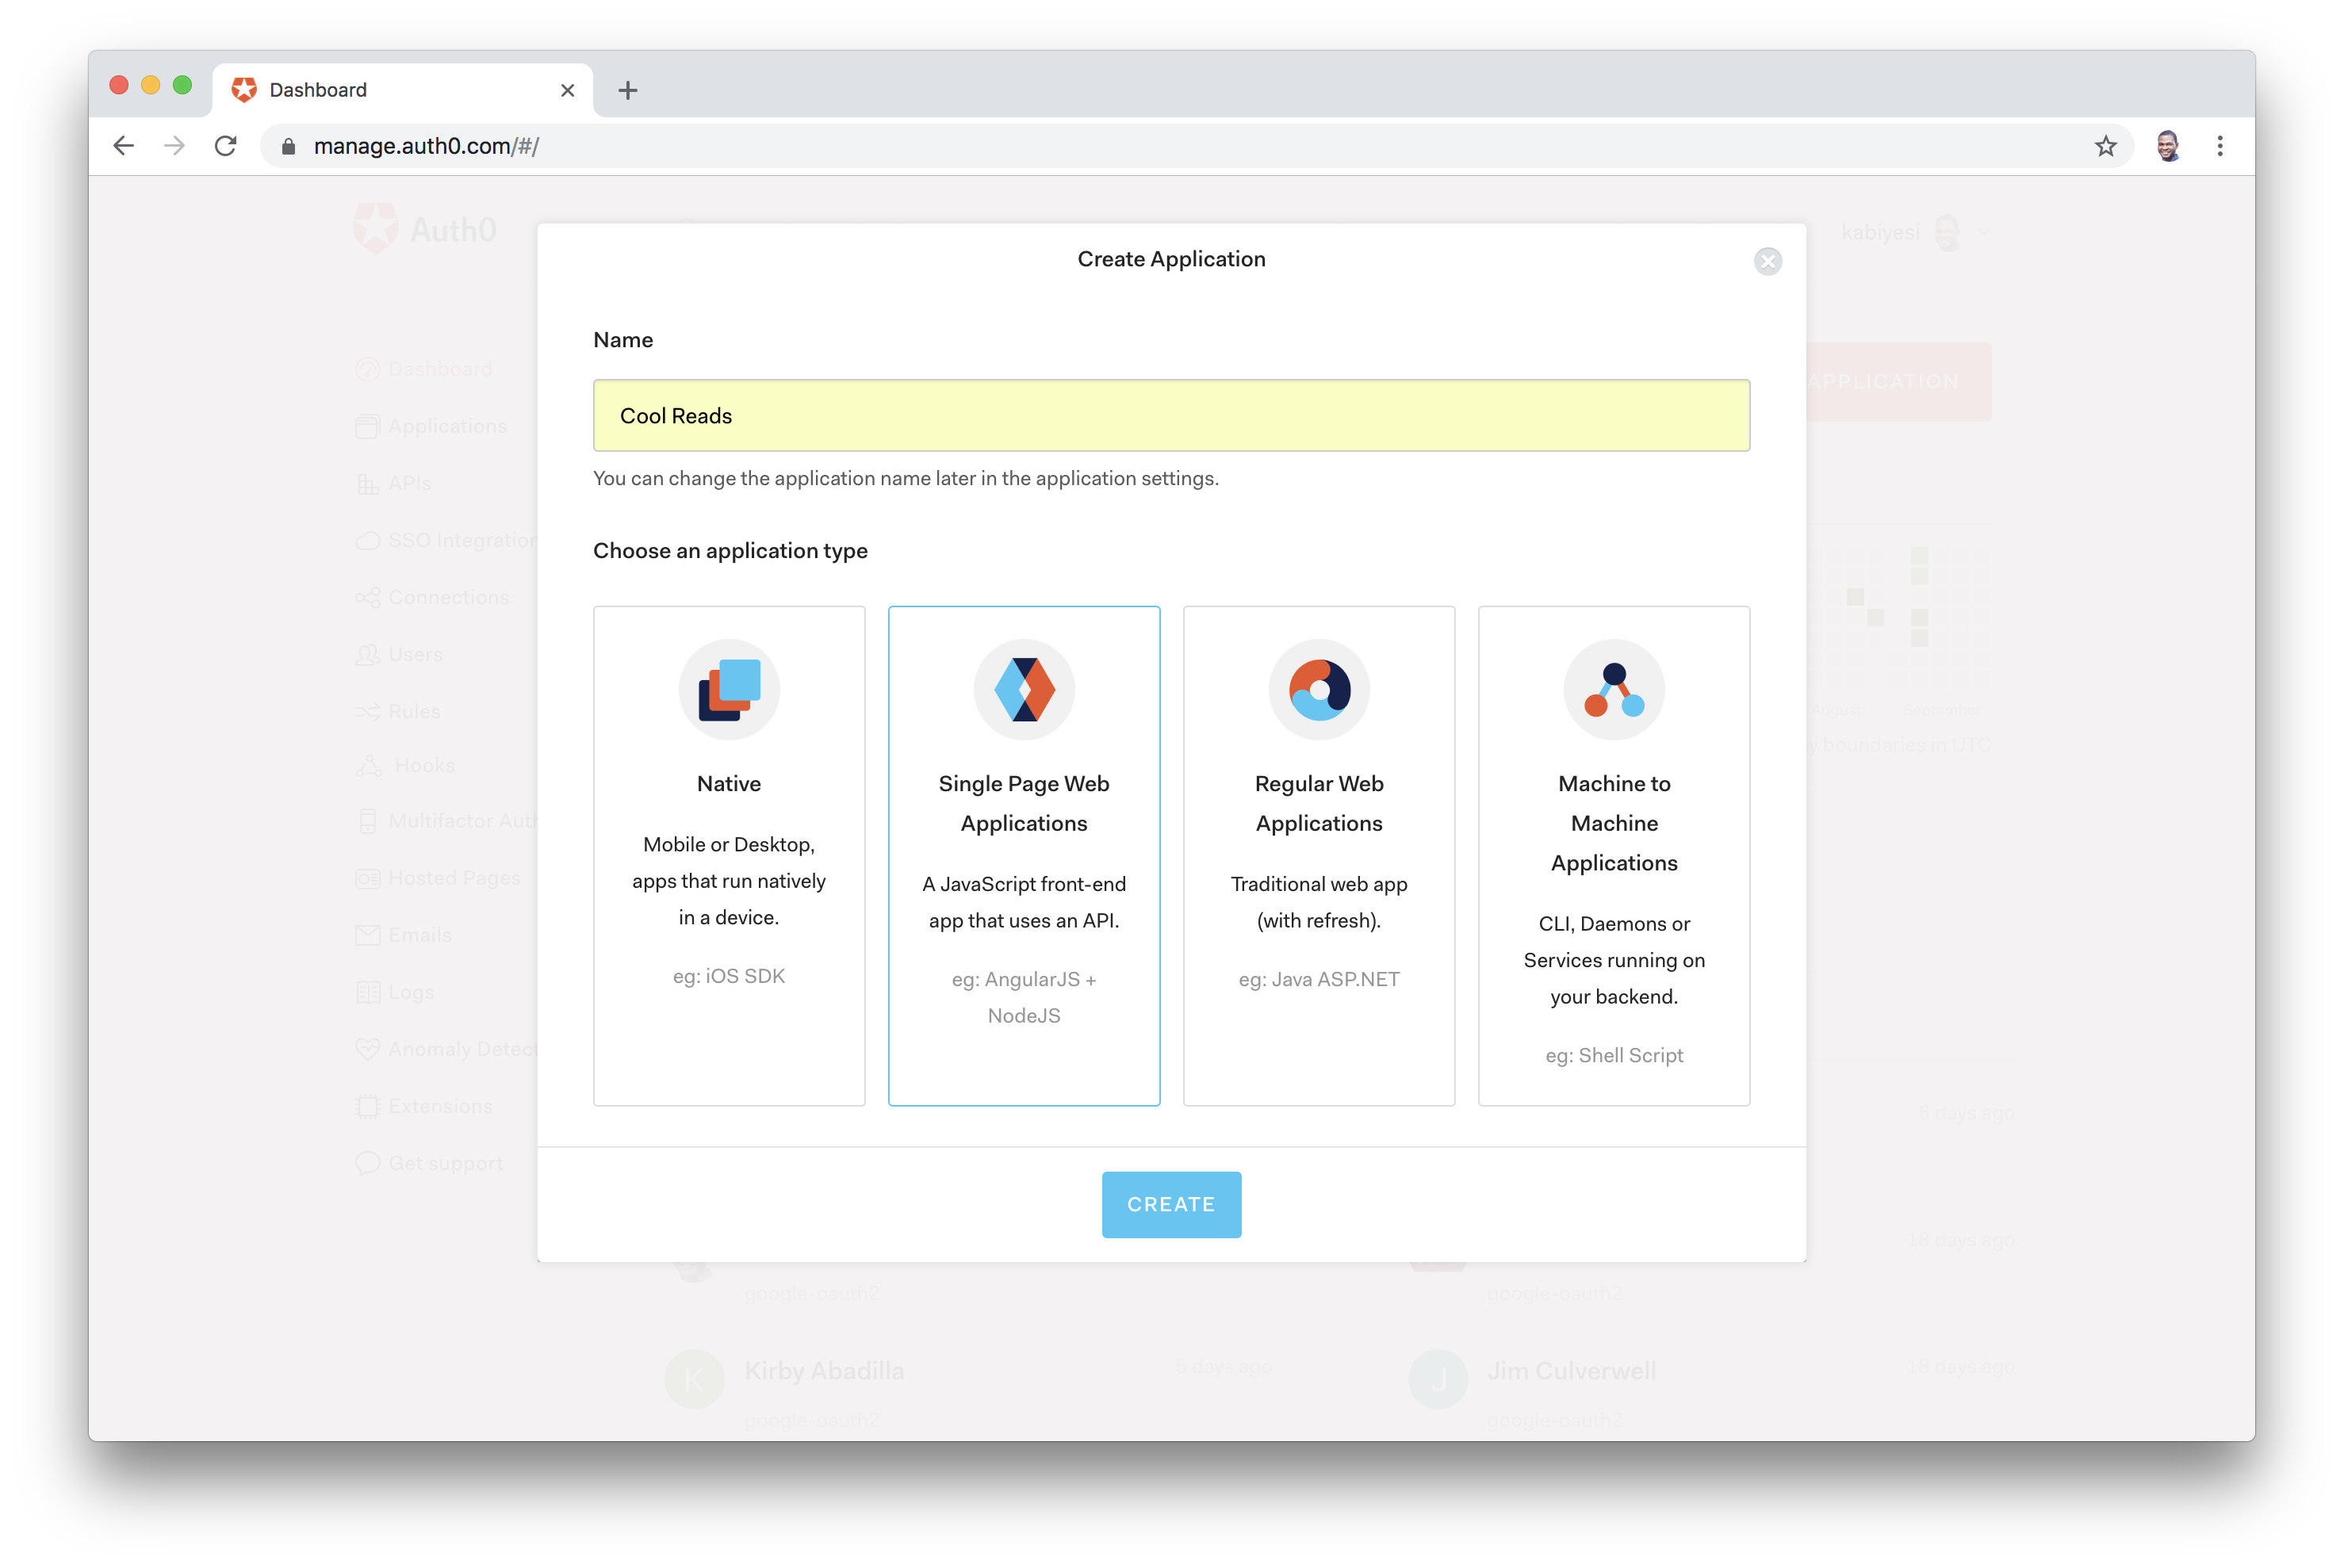Click the CREATE button
2344x1568 pixels.
(x=1171, y=1204)
